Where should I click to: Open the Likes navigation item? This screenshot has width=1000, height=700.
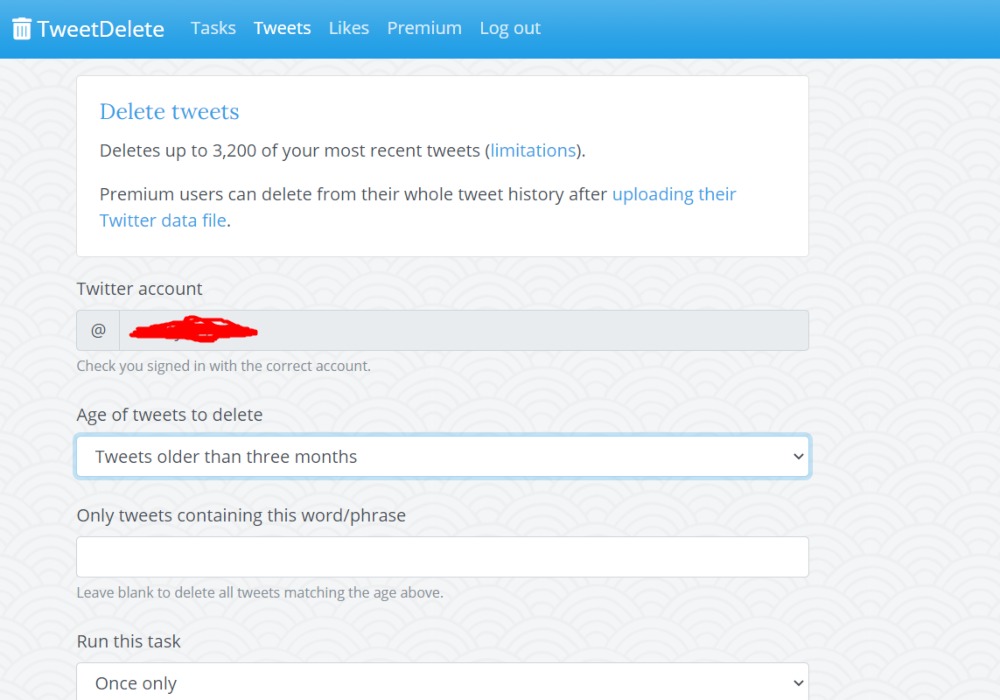[349, 28]
